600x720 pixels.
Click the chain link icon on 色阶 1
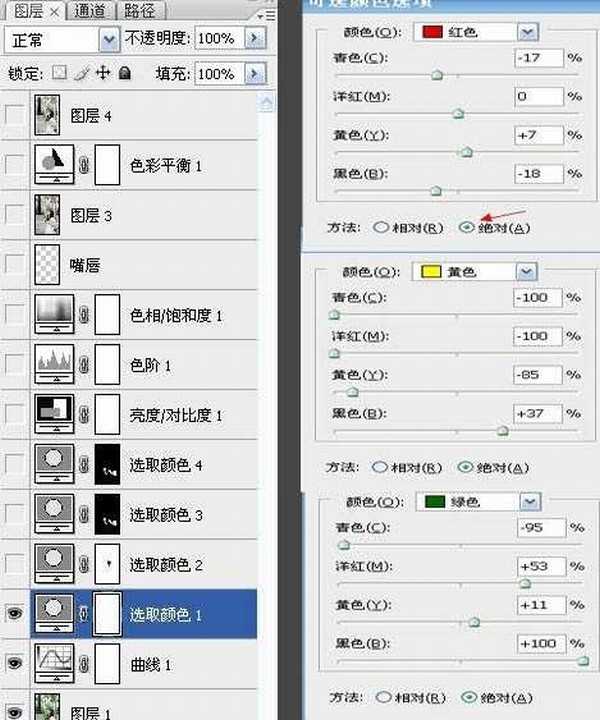pos(84,365)
